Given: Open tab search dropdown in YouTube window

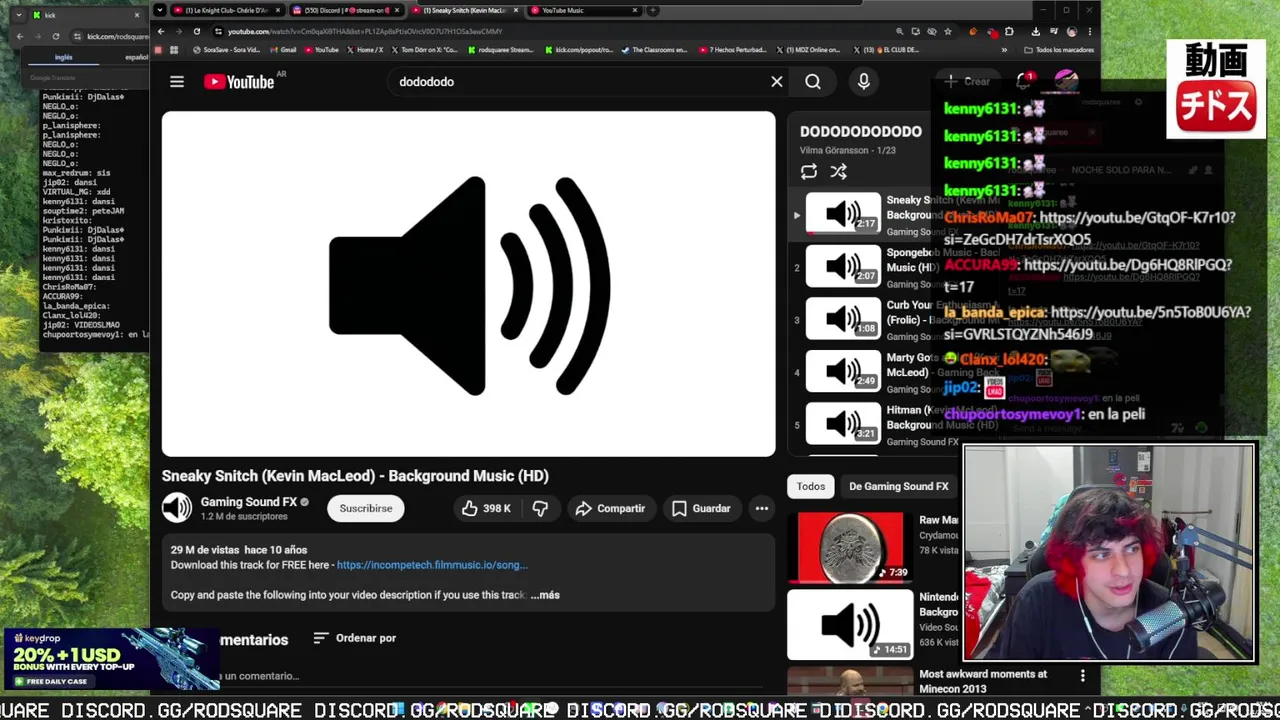Looking at the screenshot, I should pos(160,10).
